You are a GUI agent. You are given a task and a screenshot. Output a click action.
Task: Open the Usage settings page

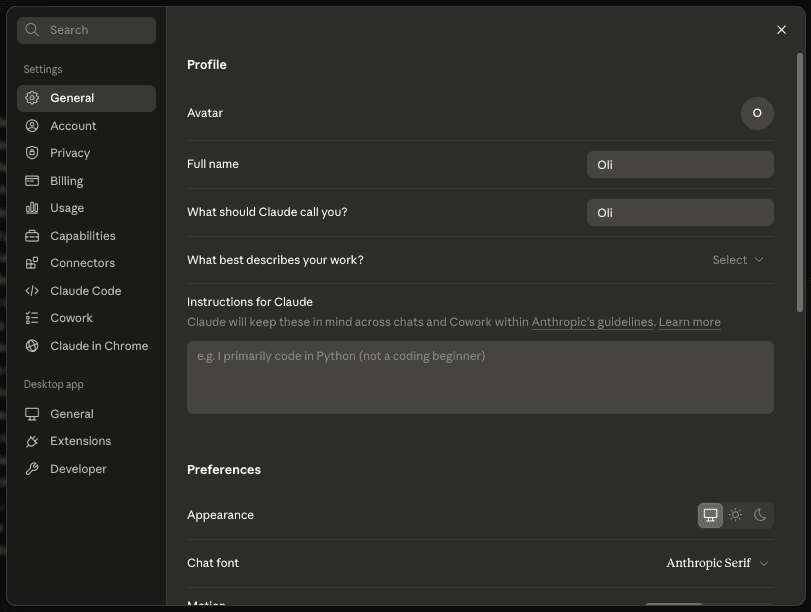[86, 208]
